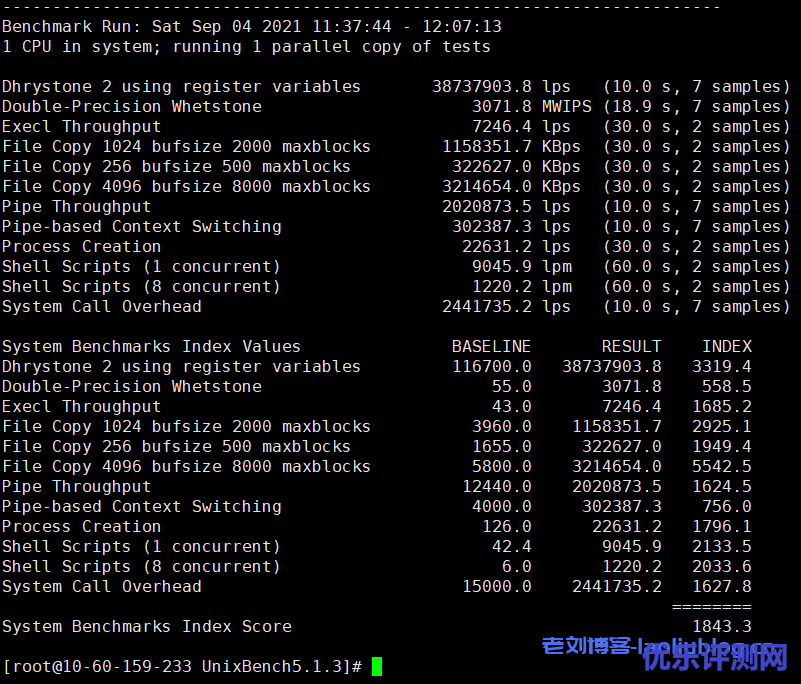801x684 pixels.
Task: Click the Dhrystone index value 3319.4
Action: pyautogui.click(x=721, y=366)
